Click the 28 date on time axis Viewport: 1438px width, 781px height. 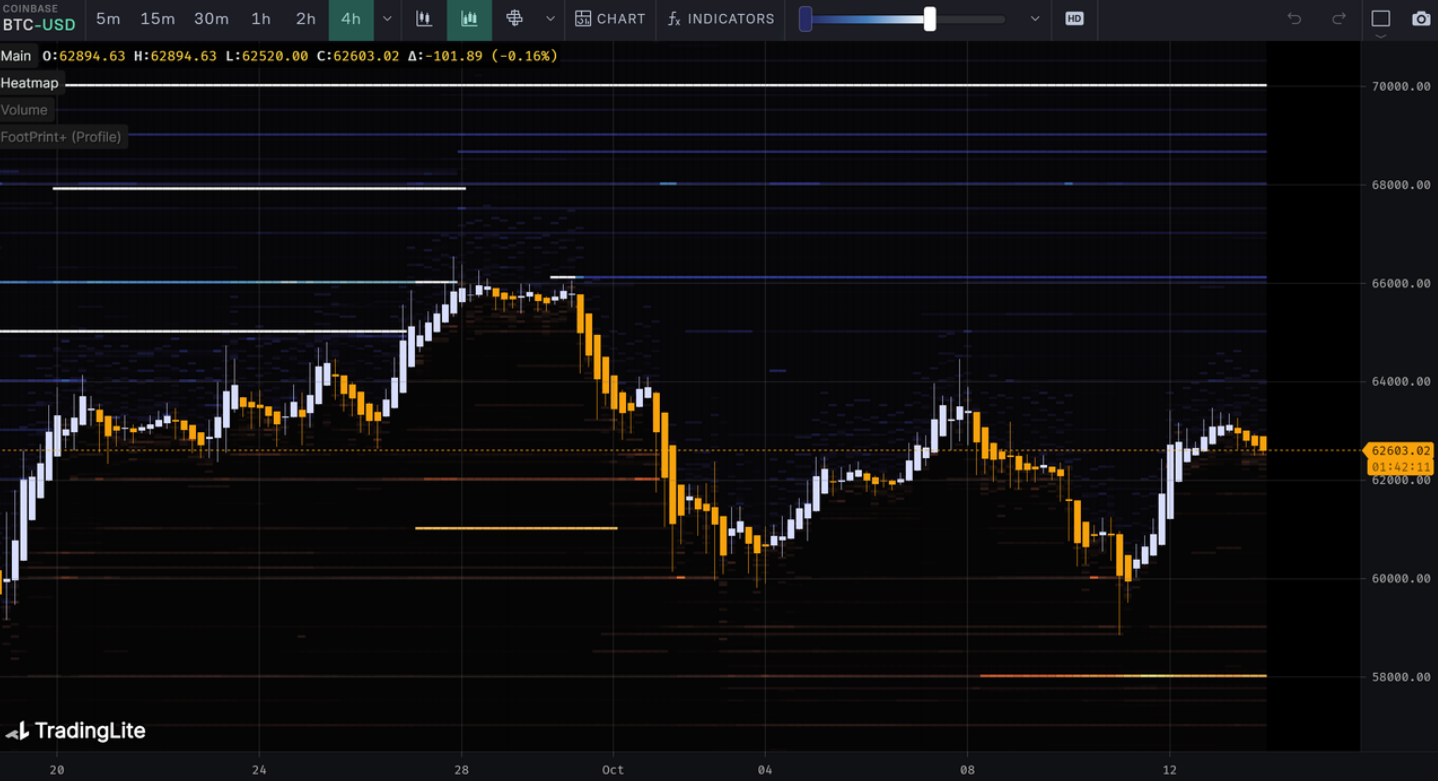pyautogui.click(x=462, y=770)
